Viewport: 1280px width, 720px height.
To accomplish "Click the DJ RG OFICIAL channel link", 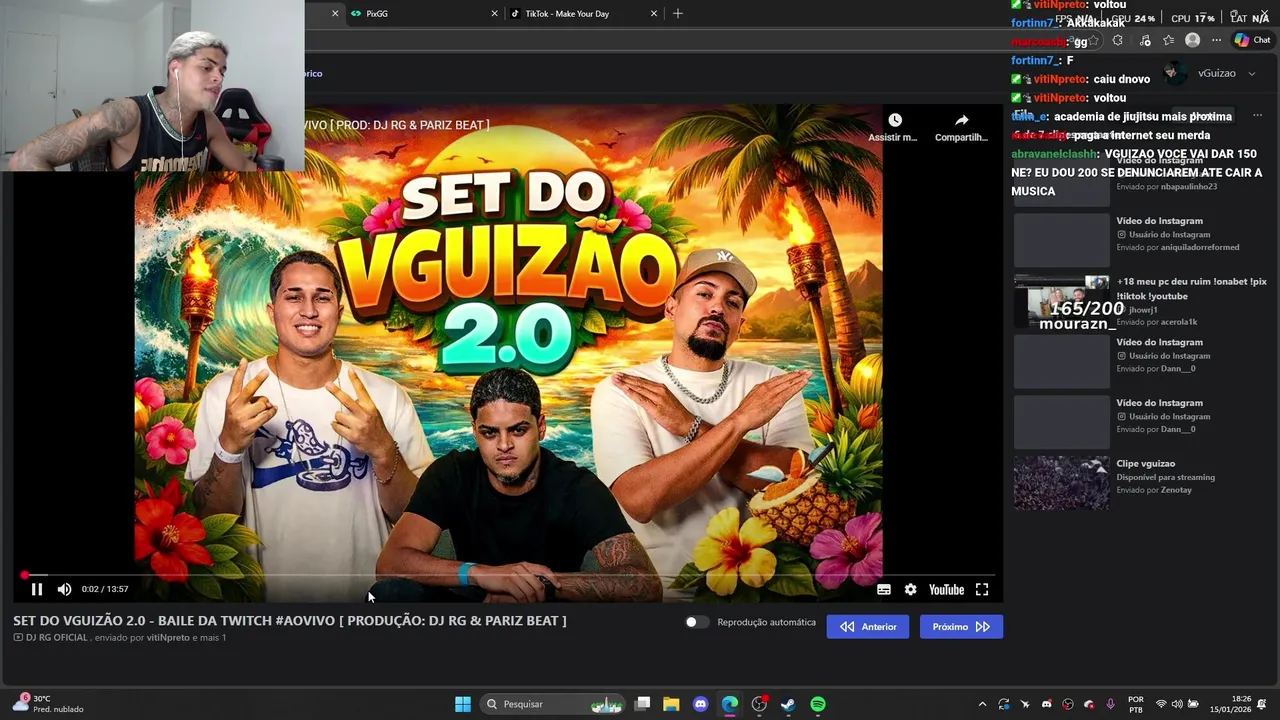I will [56, 638].
